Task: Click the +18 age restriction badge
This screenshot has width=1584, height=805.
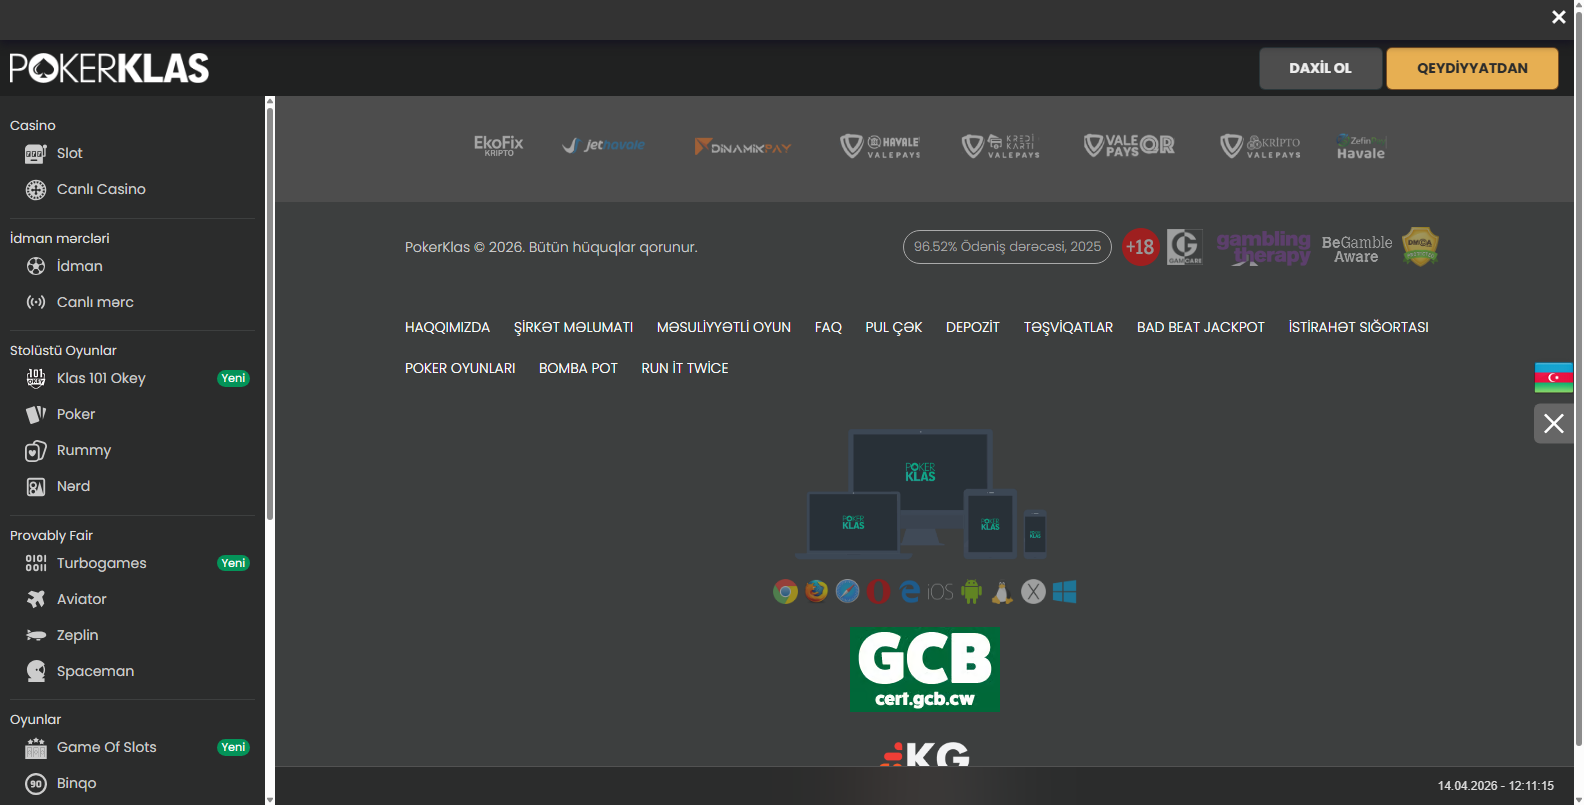Action: 1140,247
